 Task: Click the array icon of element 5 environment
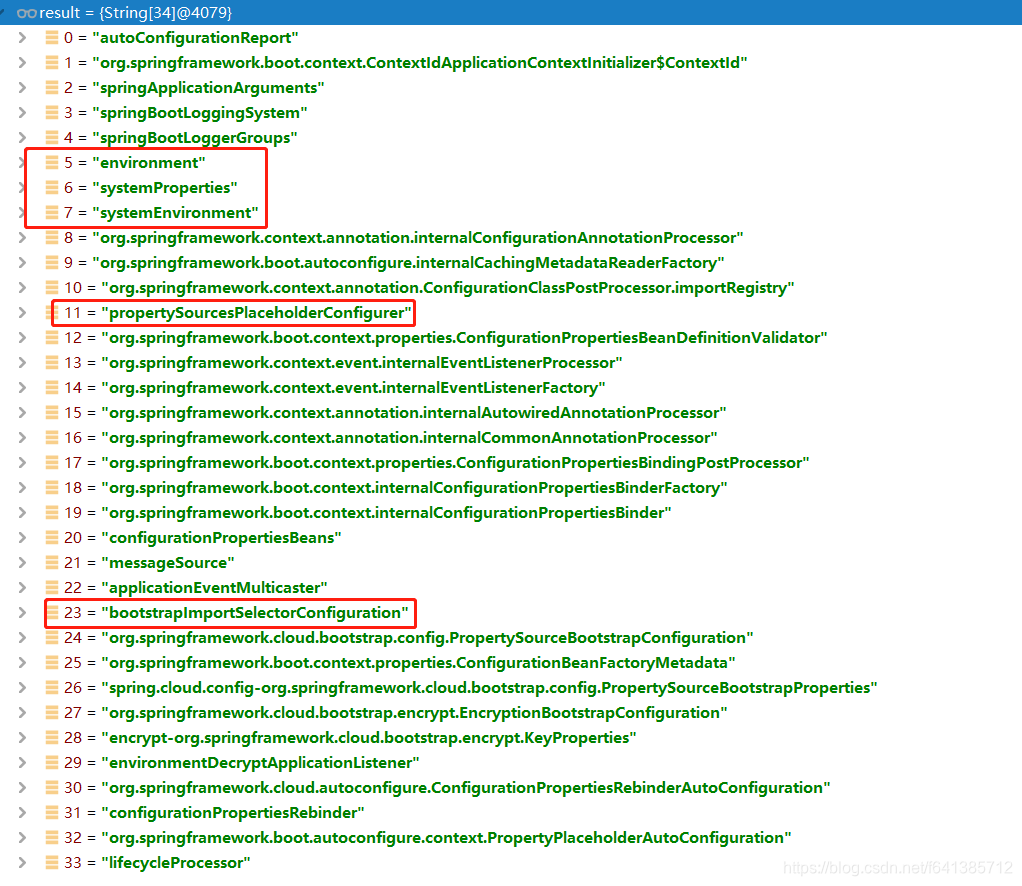52,162
